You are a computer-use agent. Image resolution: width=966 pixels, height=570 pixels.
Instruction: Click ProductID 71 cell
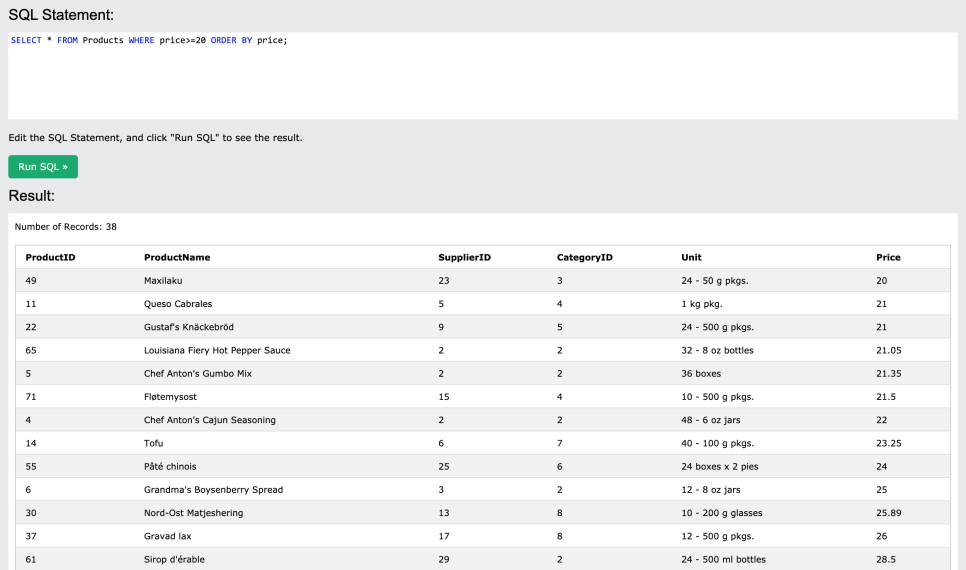pos(31,397)
